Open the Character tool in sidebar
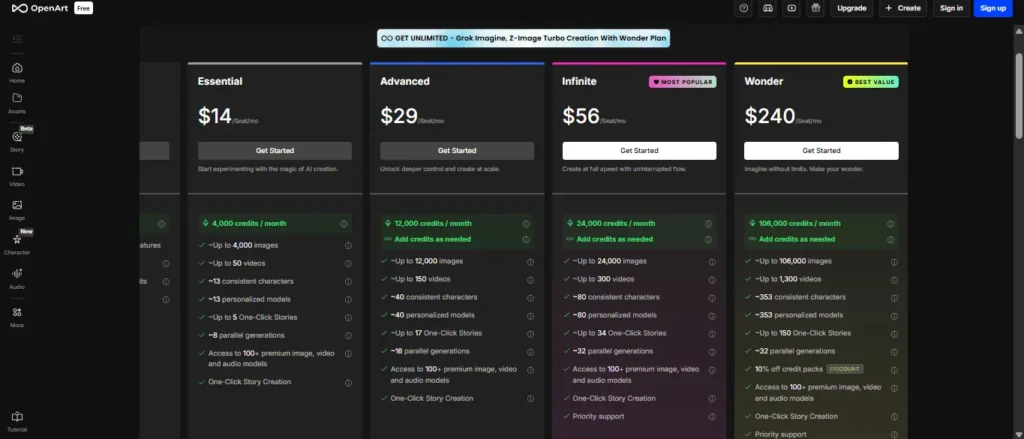 (17, 244)
